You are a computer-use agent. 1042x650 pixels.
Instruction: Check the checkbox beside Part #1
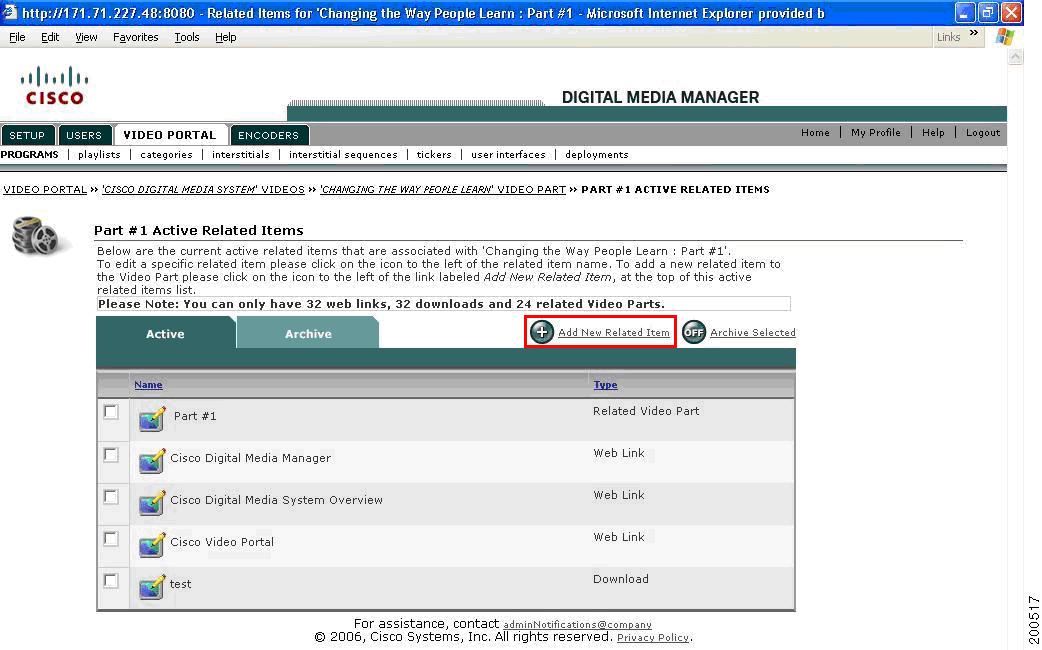(x=112, y=411)
